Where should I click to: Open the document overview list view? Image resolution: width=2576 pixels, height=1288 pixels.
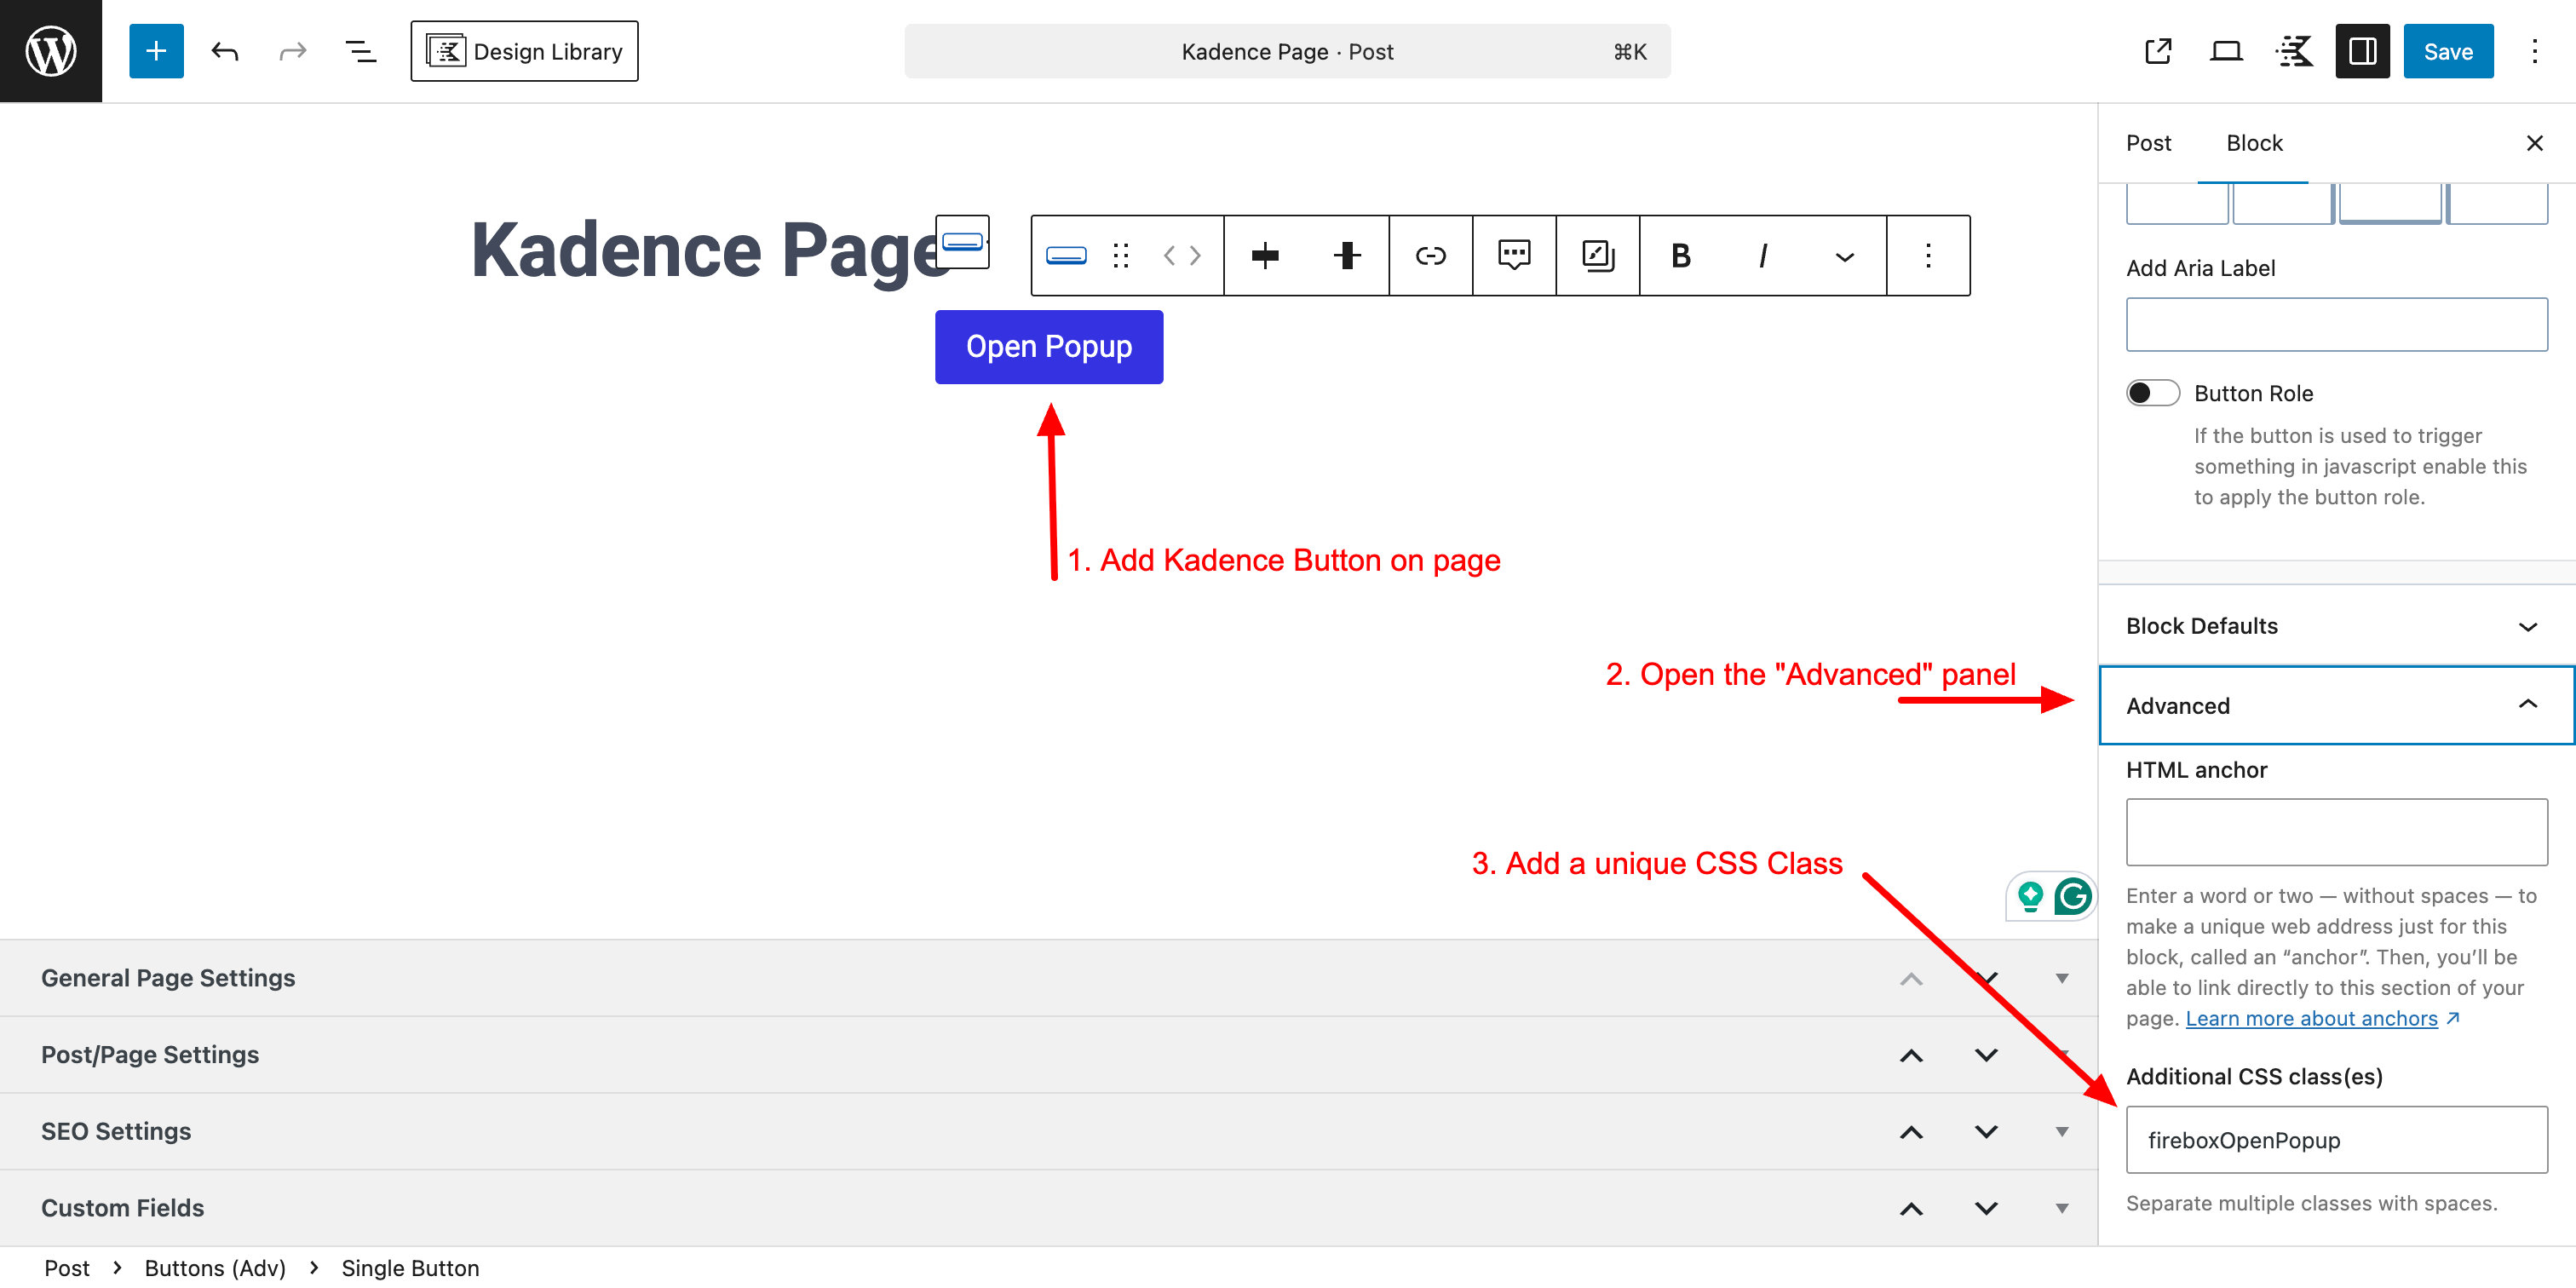tap(360, 51)
